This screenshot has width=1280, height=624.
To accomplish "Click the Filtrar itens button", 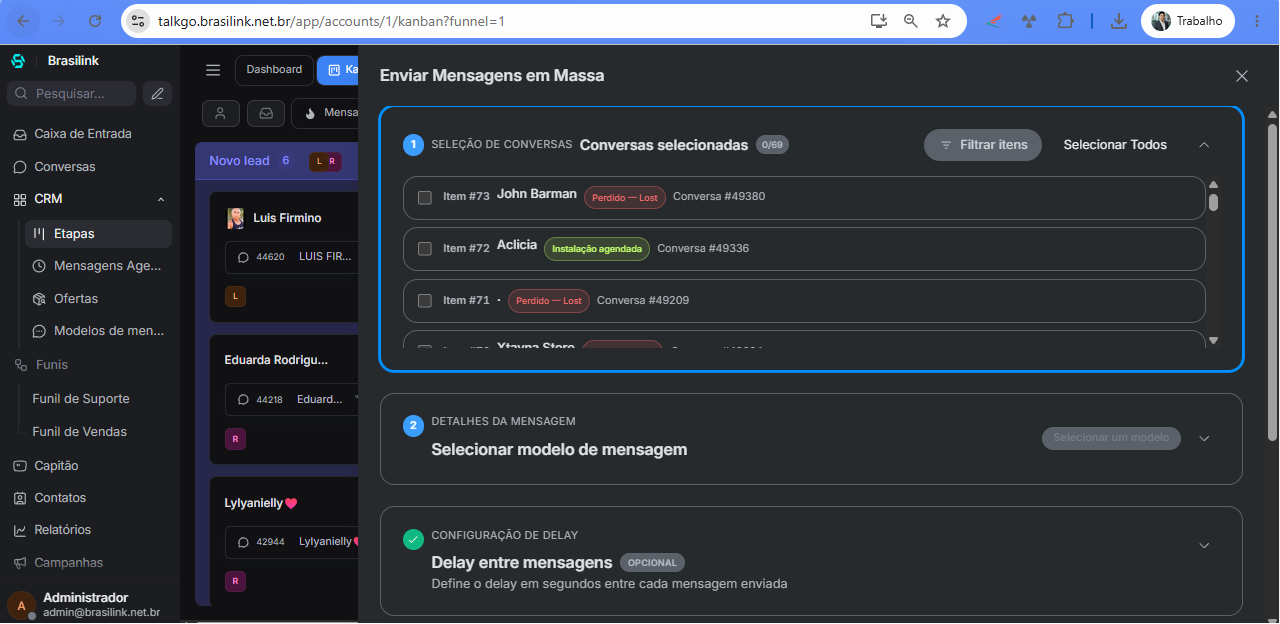I will pyautogui.click(x=983, y=145).
